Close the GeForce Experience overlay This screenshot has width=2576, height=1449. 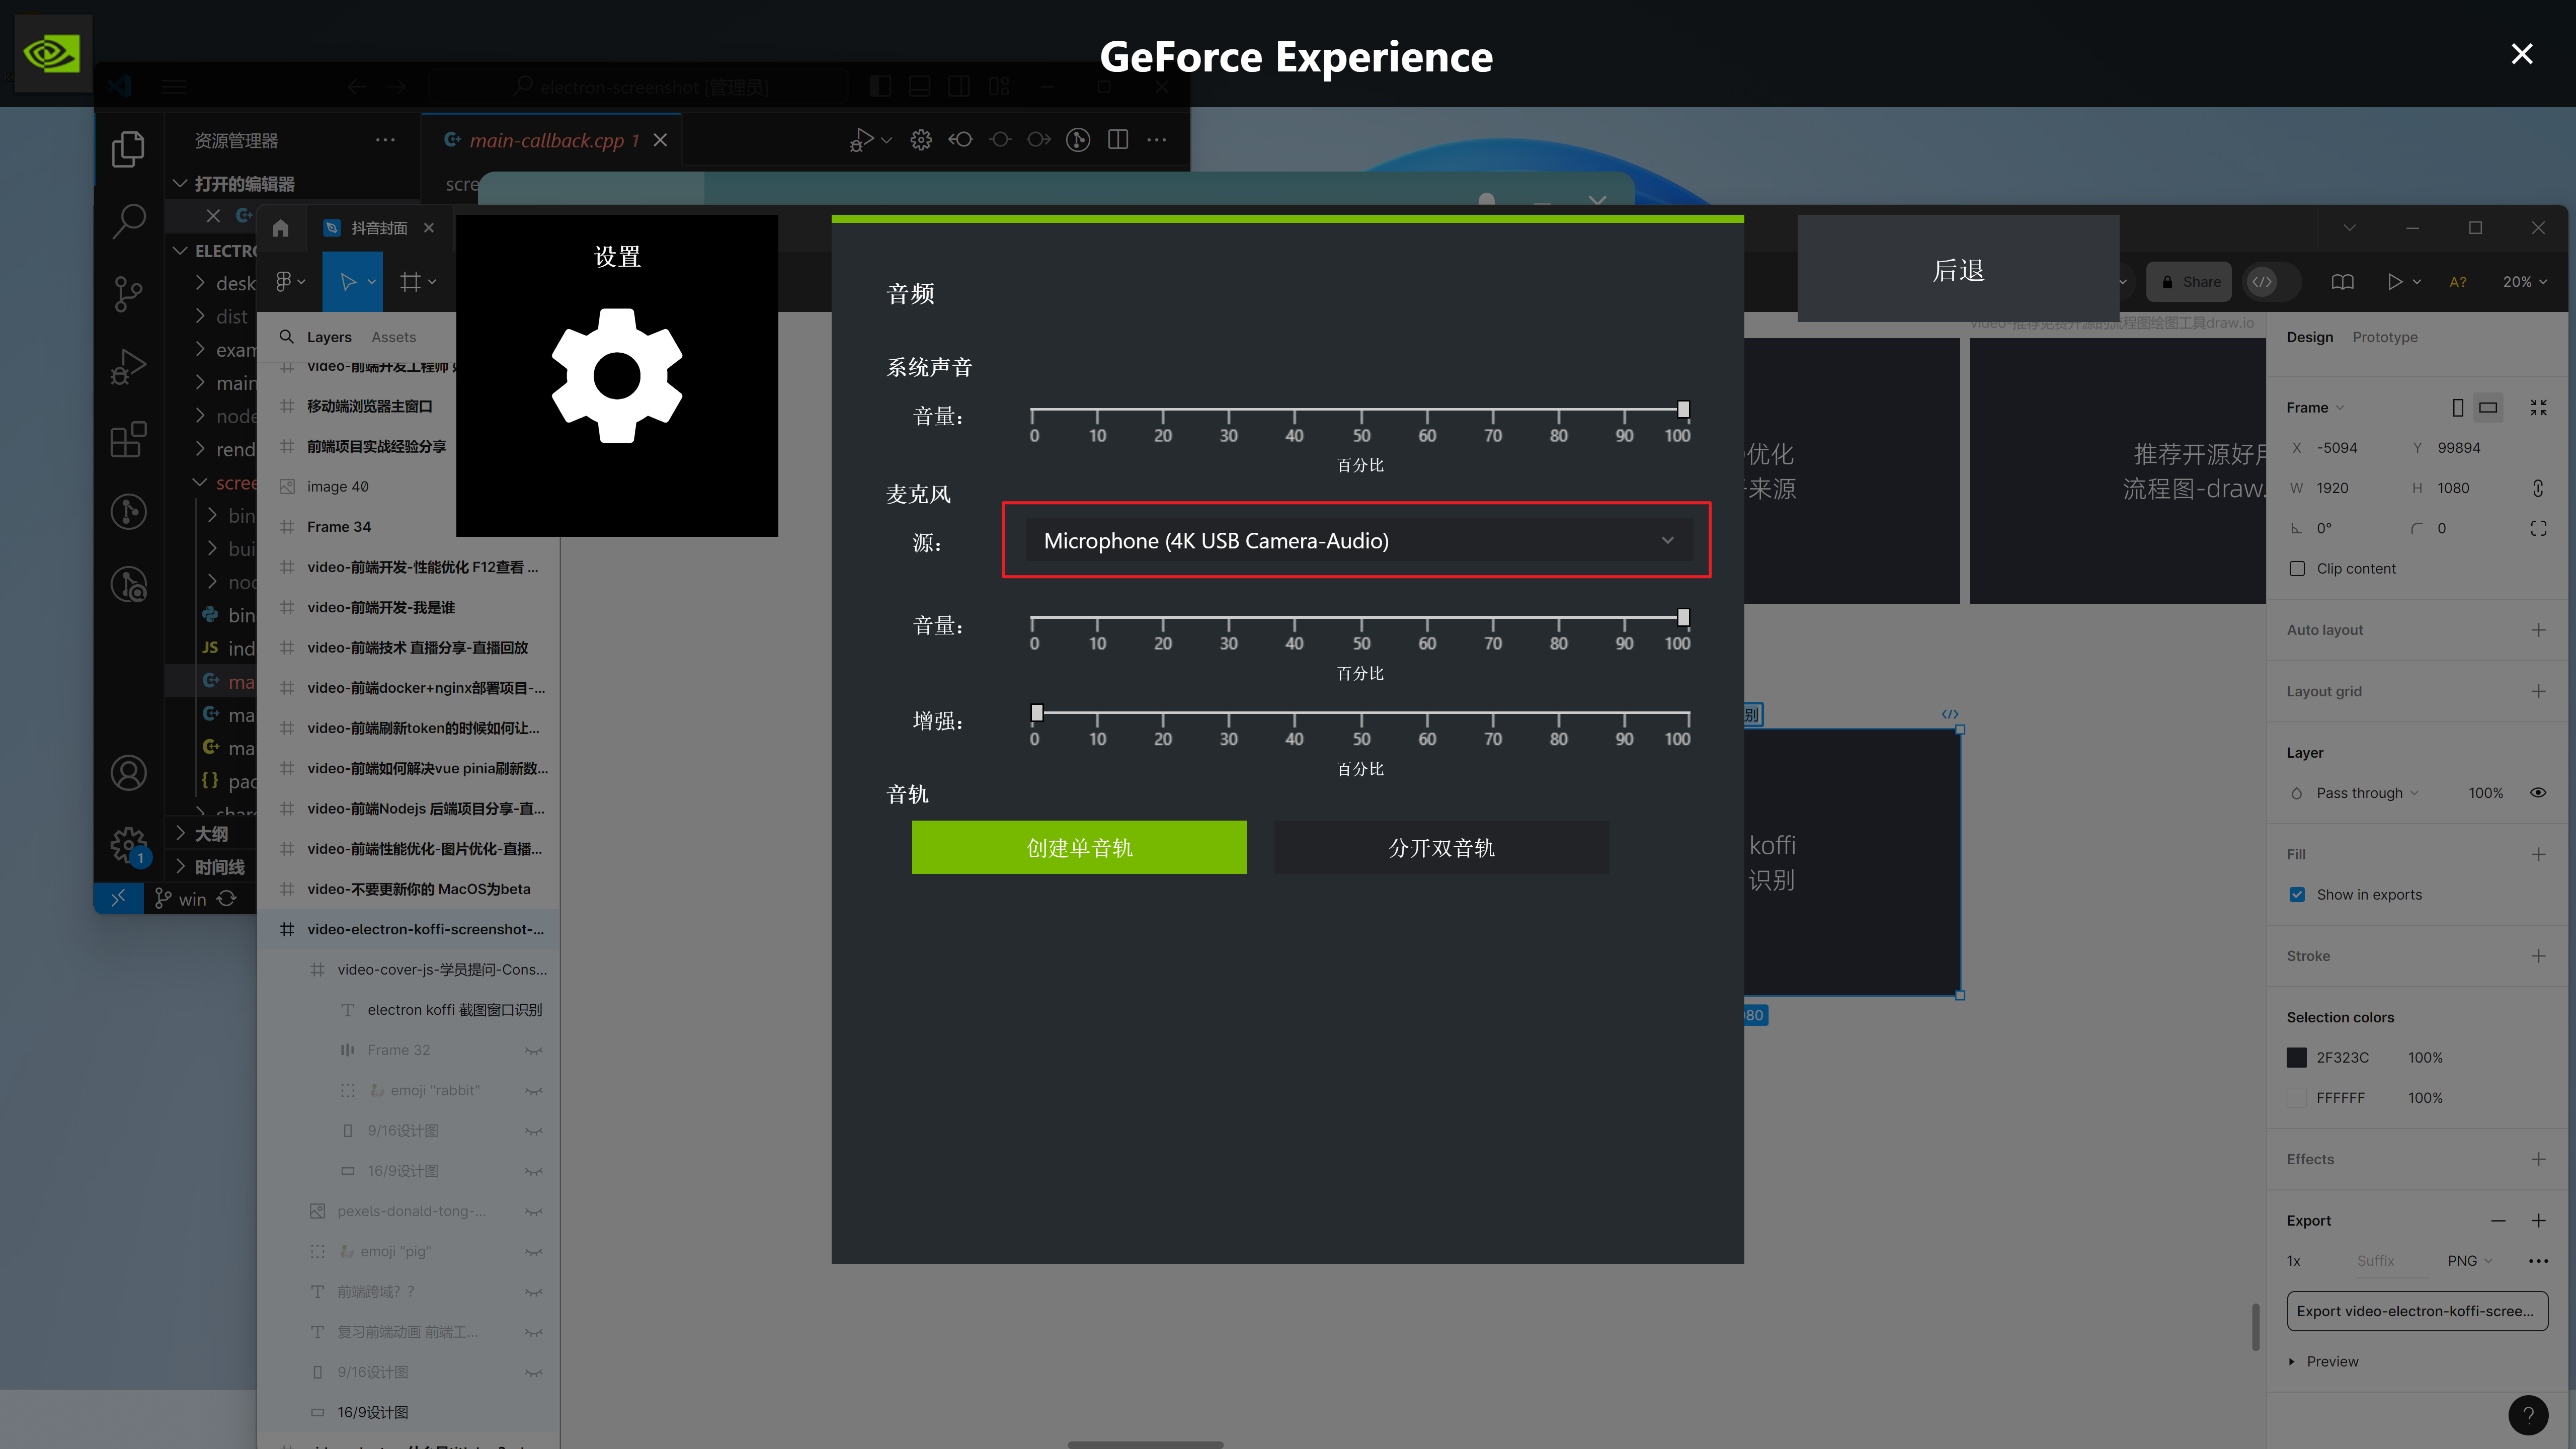click(x=2522, y=54)
